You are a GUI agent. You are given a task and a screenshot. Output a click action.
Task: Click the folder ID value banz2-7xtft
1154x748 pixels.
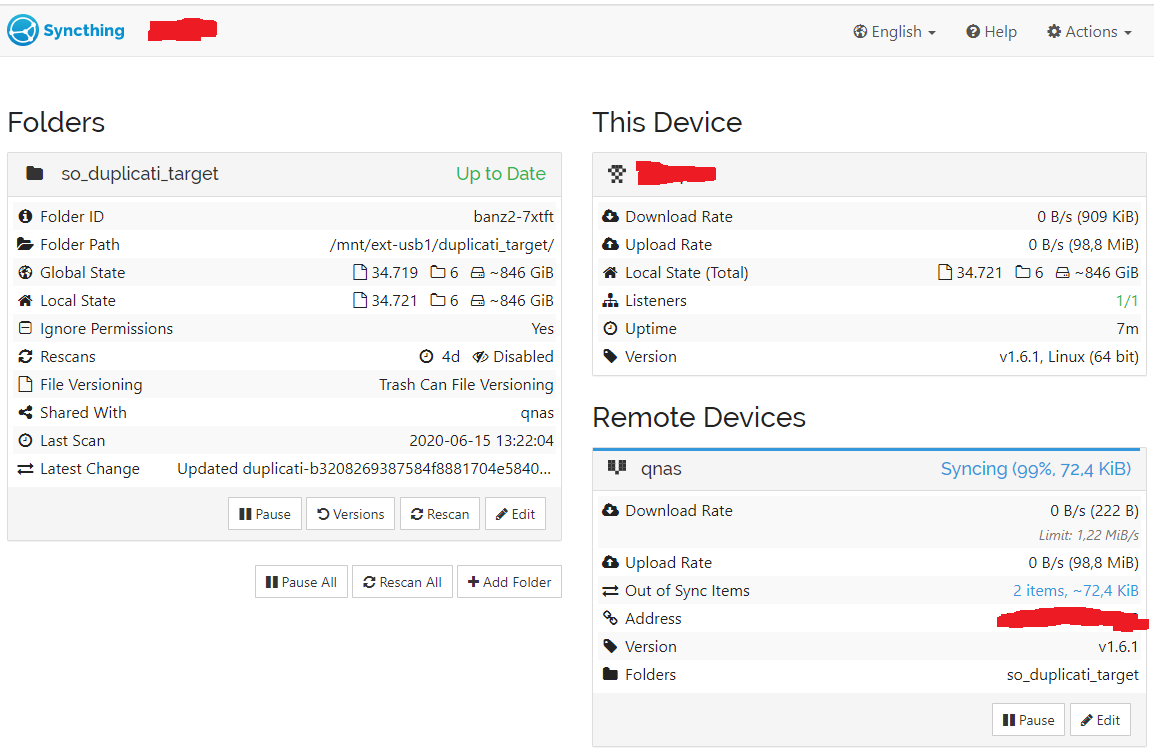point(513,216)
